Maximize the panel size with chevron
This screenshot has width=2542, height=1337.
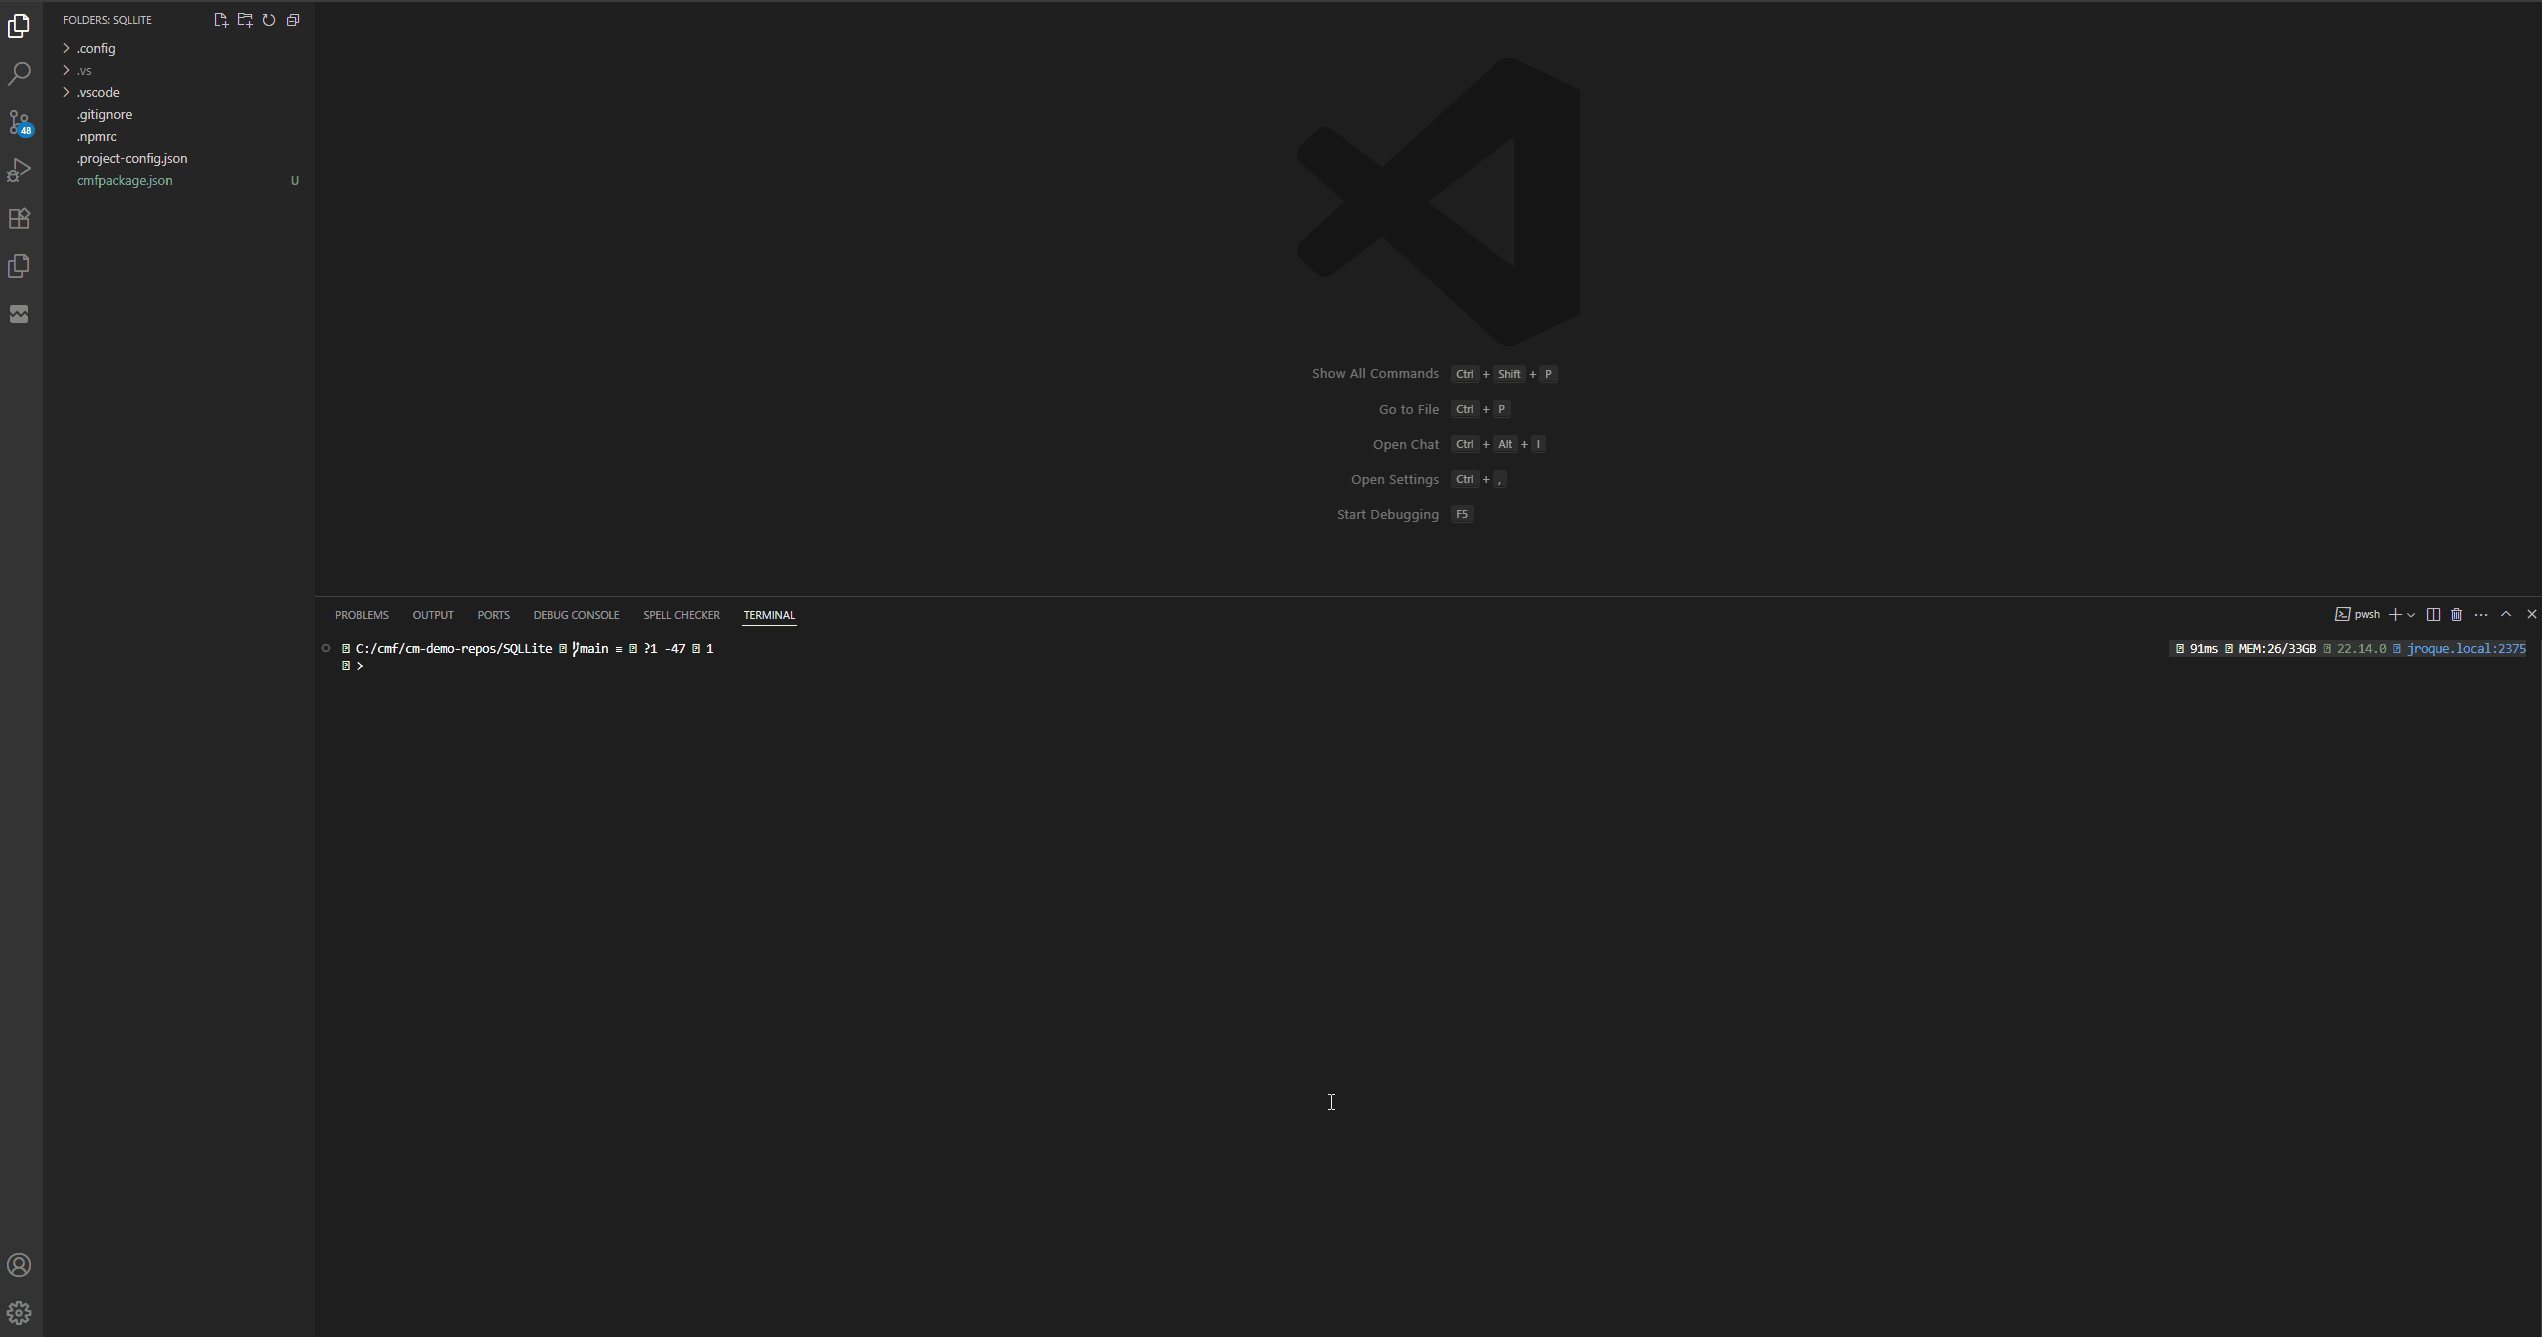2506,614
